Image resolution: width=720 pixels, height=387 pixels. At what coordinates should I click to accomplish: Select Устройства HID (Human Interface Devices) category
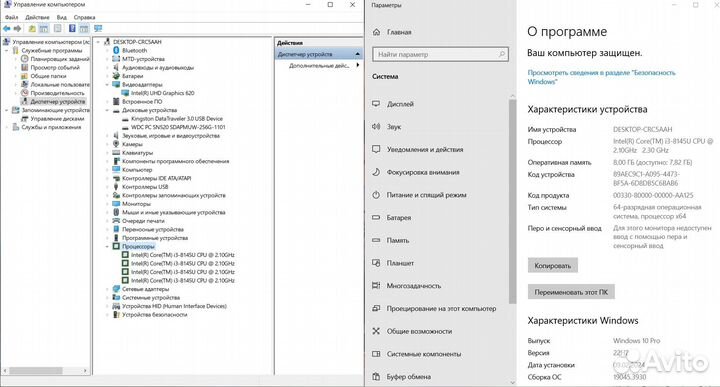point(174,306)
